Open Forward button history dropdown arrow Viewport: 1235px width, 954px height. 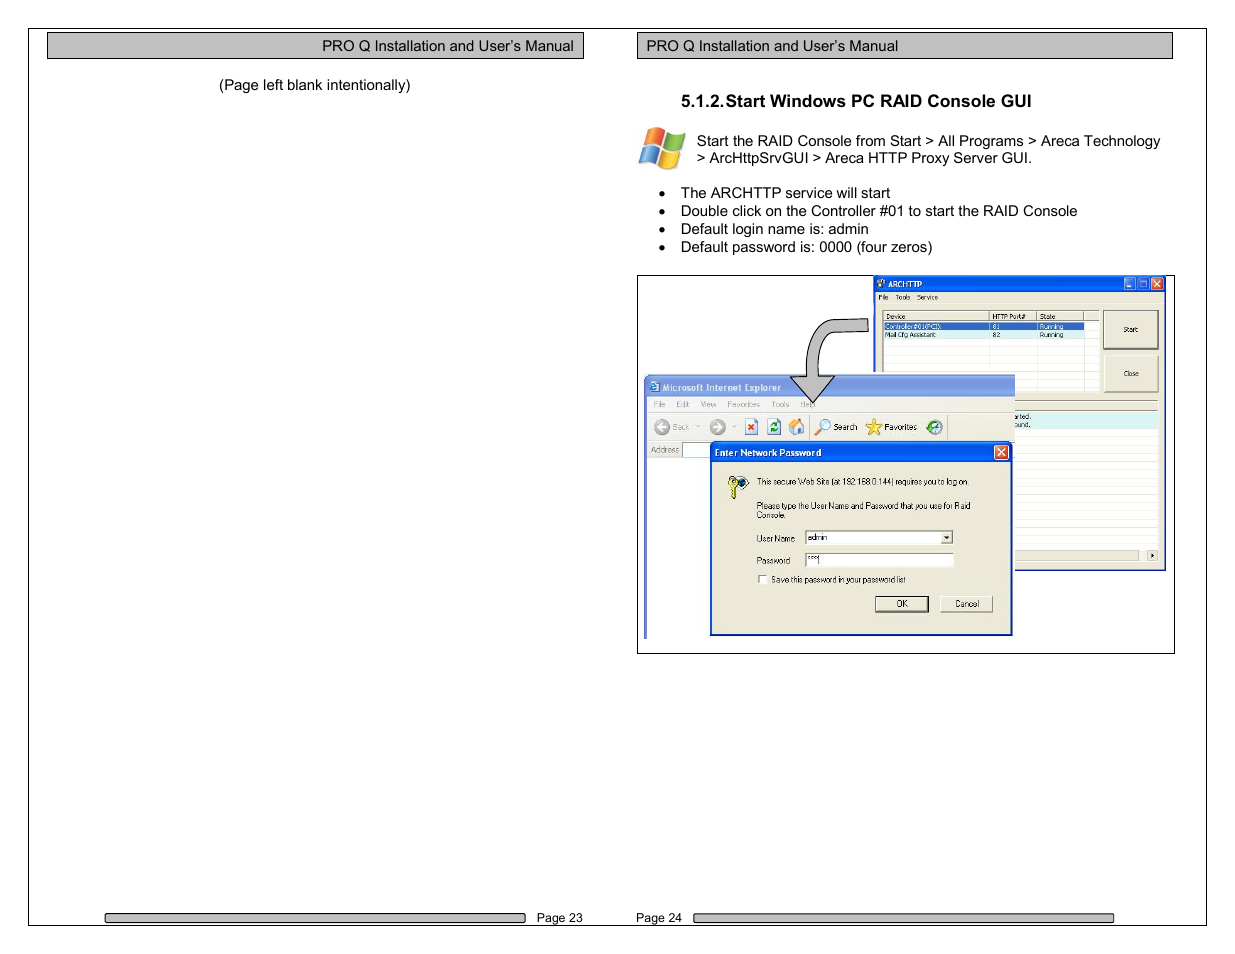pos(734,427)
